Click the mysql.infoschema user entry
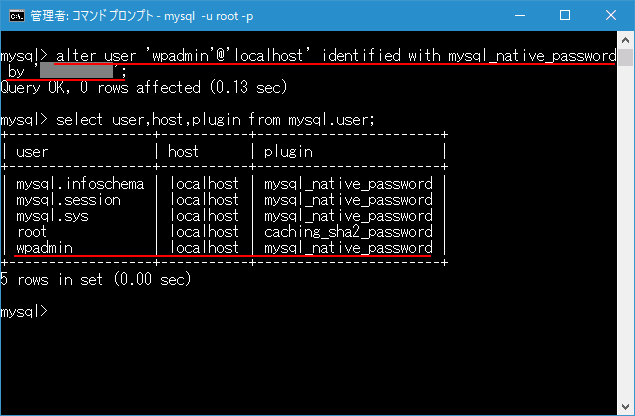The height and width of the screenshot is (416, 635). tap(80, 184)
